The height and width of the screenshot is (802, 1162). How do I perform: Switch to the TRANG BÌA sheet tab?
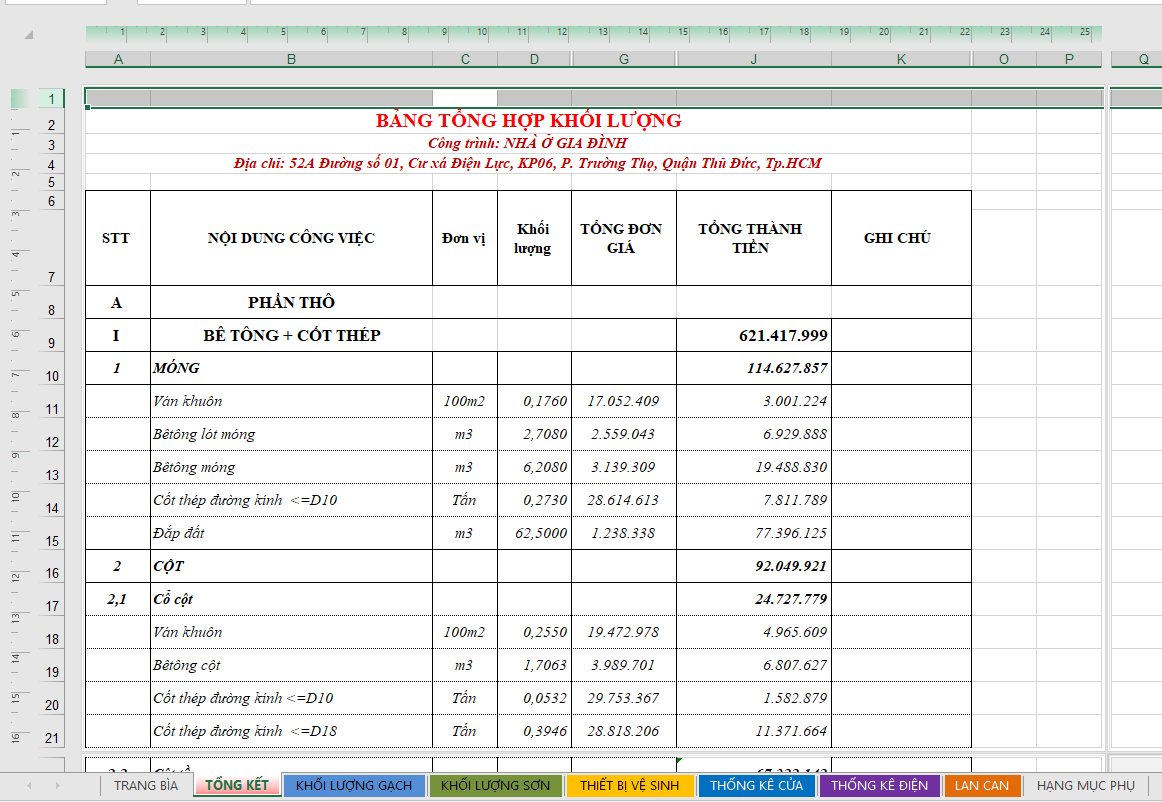(x=146, y=786)
